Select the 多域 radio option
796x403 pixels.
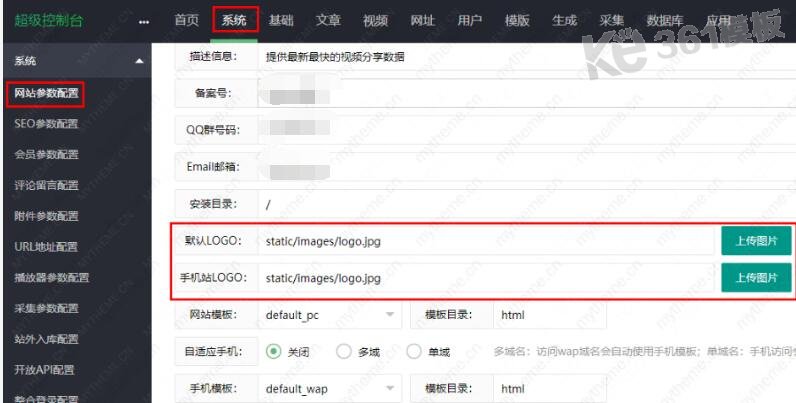tap(344, 351)
